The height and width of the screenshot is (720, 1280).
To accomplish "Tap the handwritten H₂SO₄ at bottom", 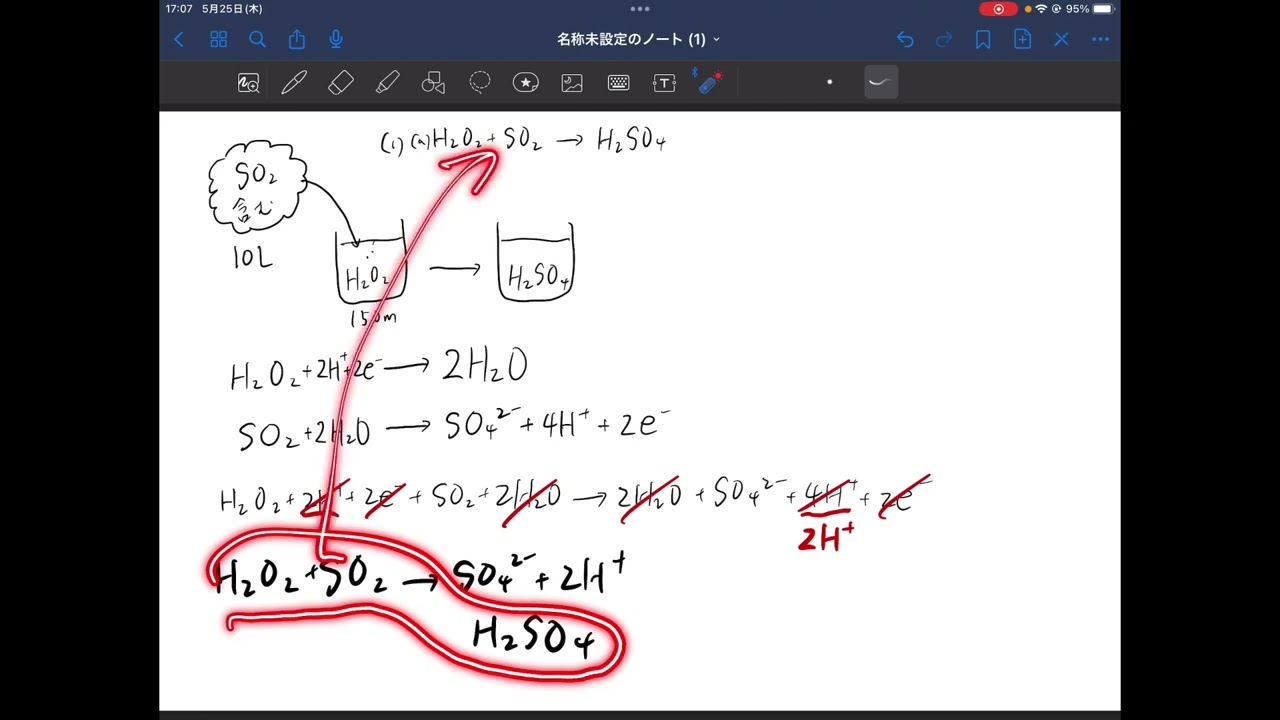I will point(535,637).
